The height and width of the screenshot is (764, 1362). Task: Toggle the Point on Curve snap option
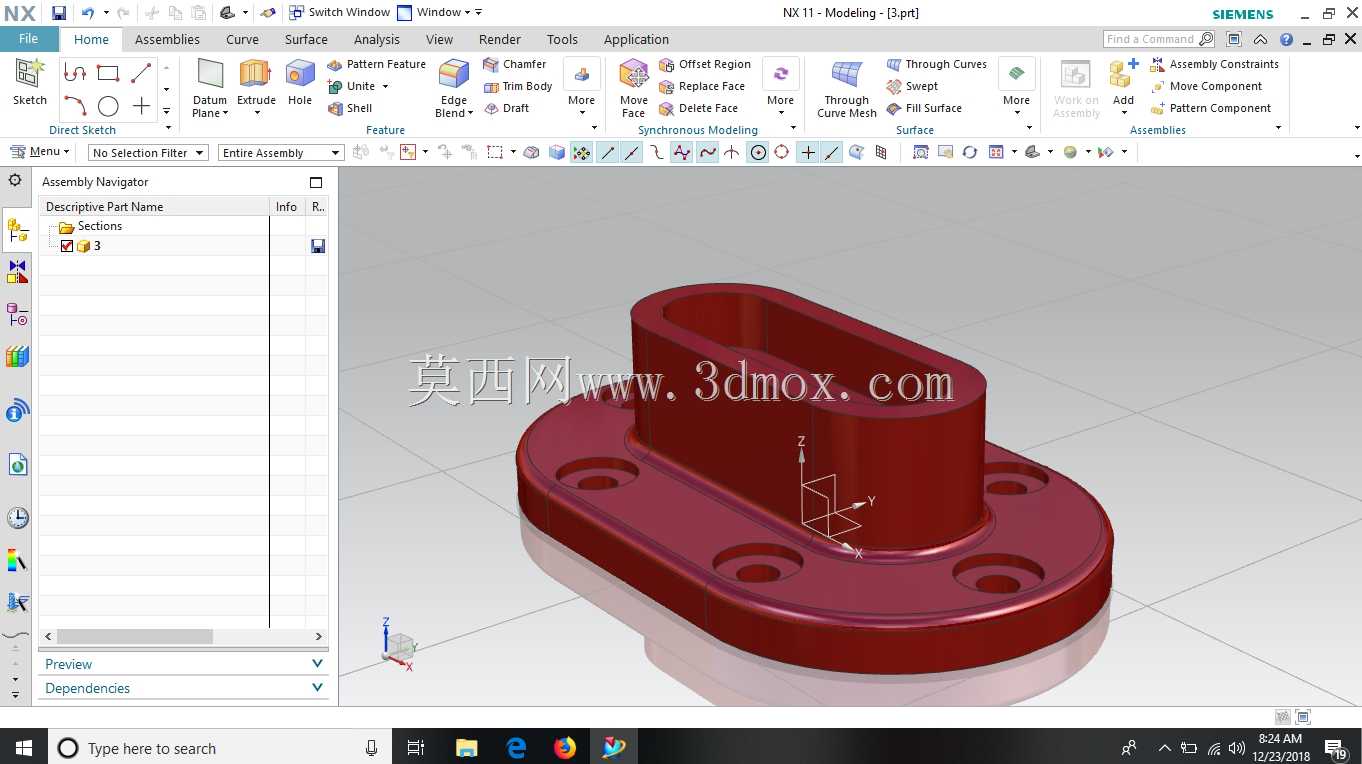click(x=832, y=152)
